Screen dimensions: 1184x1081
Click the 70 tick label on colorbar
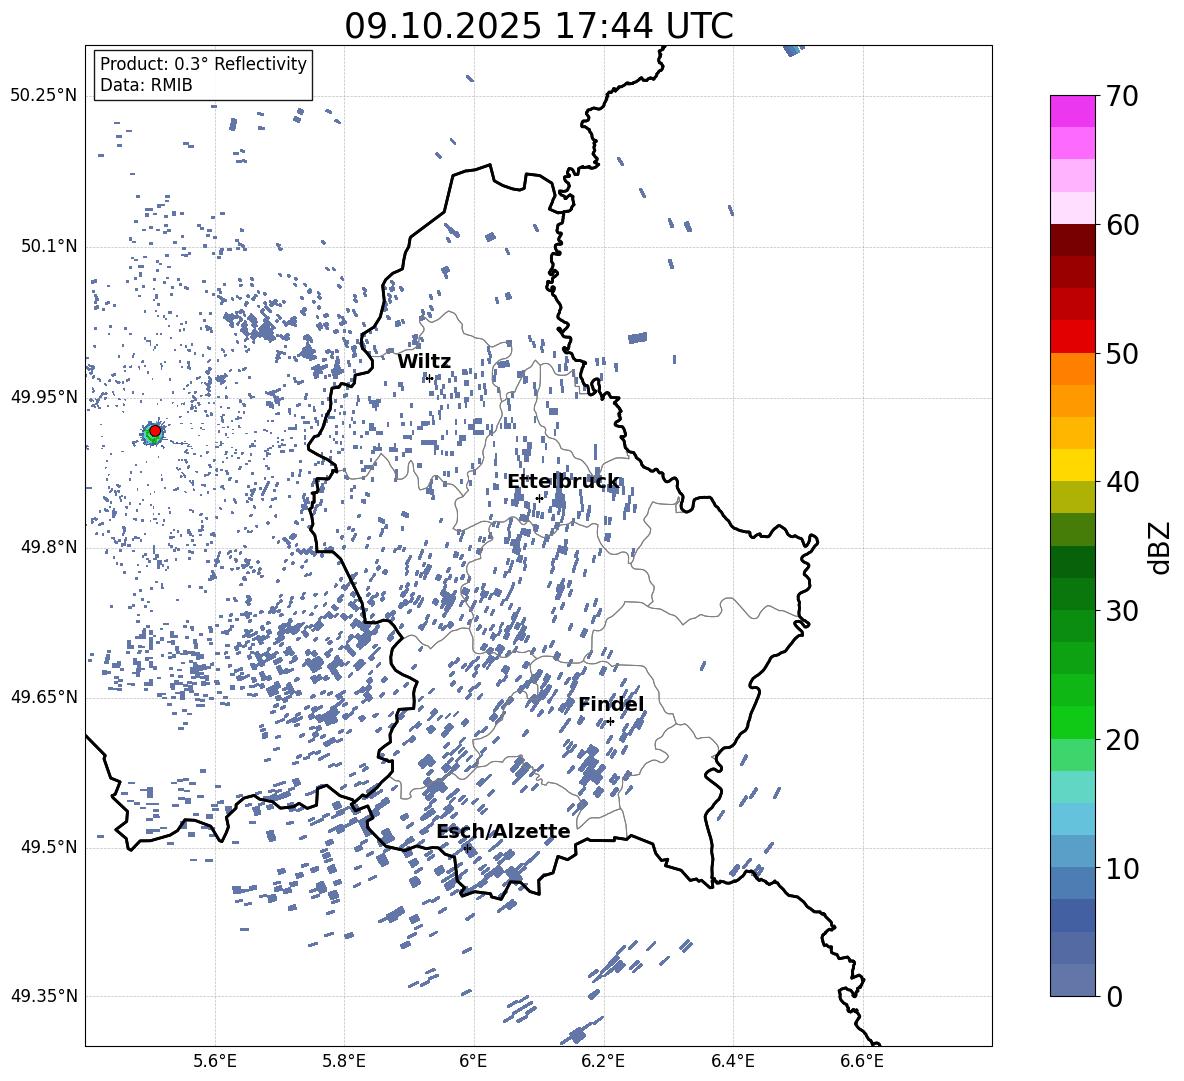[1122, 97]
